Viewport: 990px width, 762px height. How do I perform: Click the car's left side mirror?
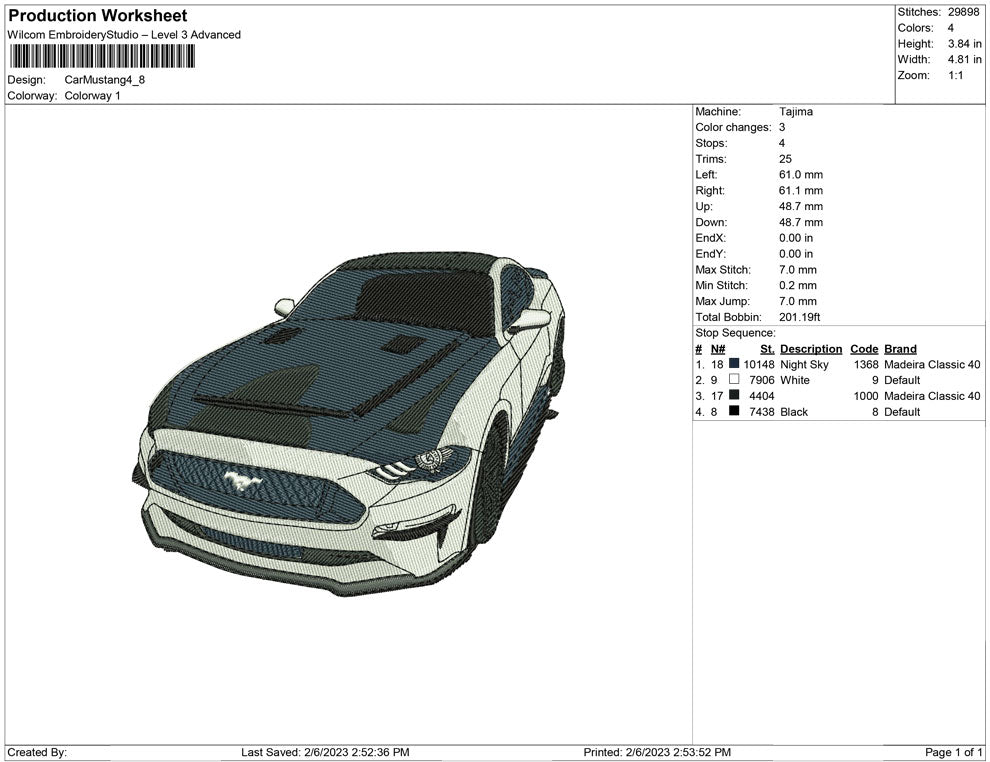(x=285, y=306)
